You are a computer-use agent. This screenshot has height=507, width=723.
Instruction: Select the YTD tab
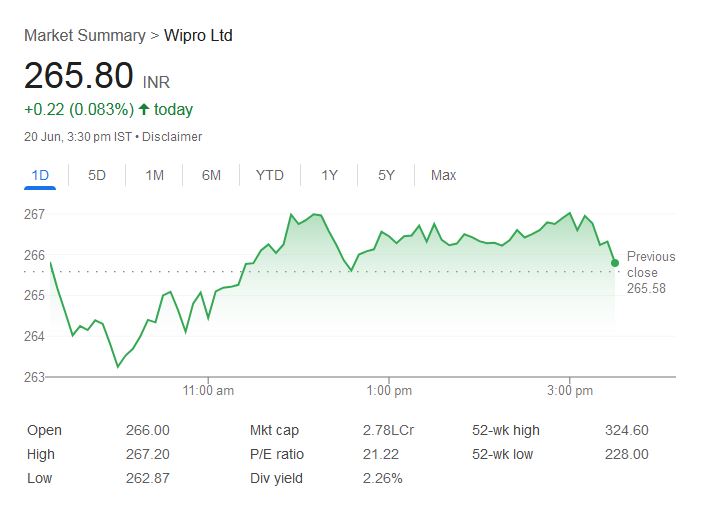(269, 175)
